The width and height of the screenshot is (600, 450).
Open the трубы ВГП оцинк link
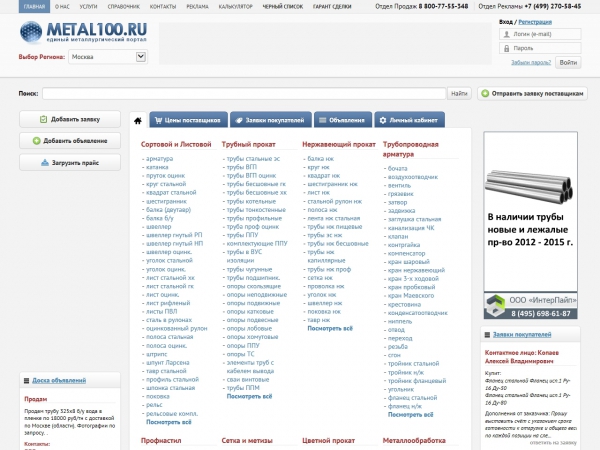[251, 176]
